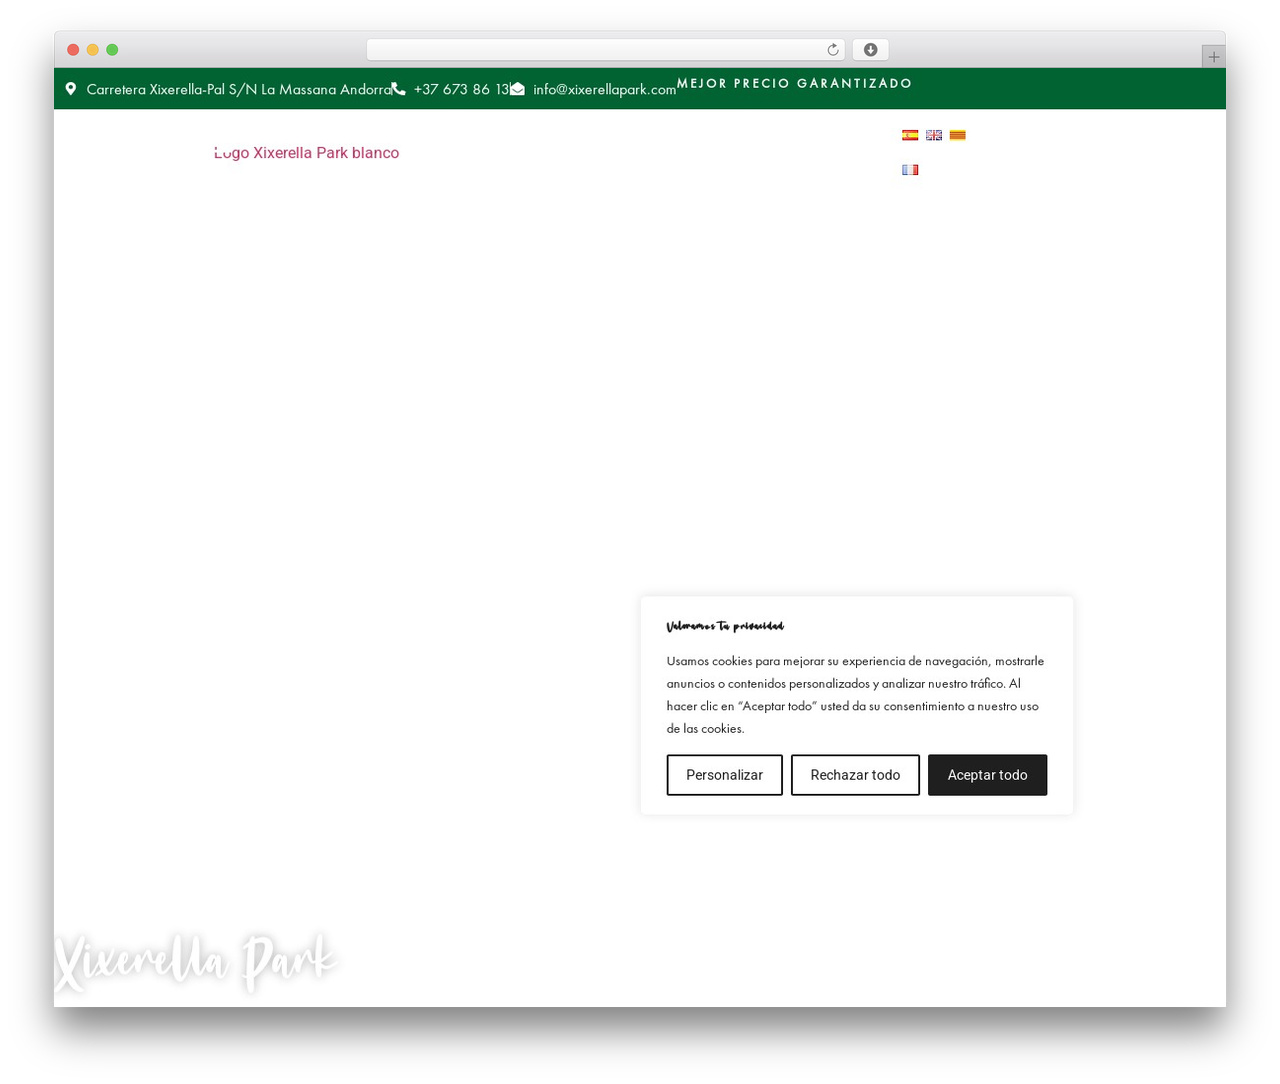Click the Mejor Precio Garantizado banner text
Image resolution: width=1280 pixels, height=1084 pixels.
pyautogui.click(x=795, y=83)
